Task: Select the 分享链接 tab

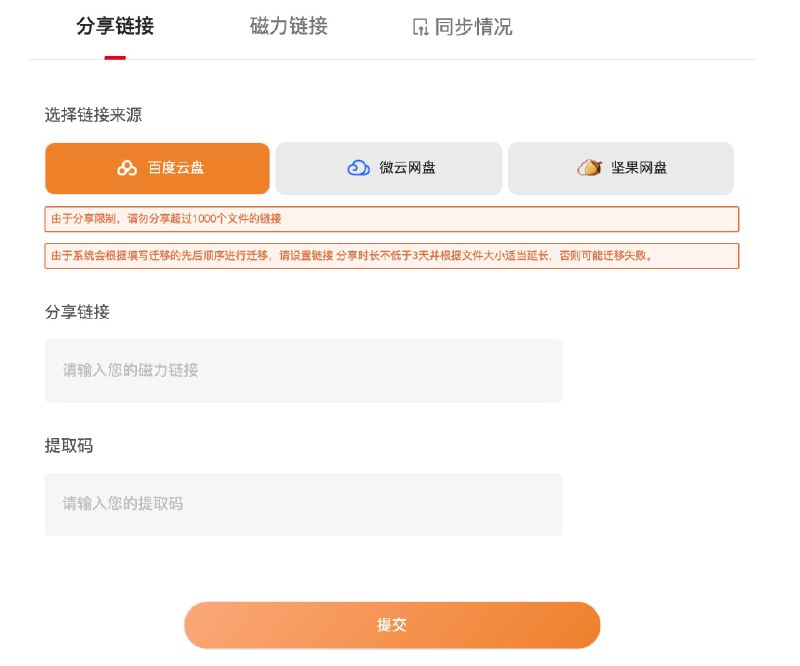Action: (113, 27)
